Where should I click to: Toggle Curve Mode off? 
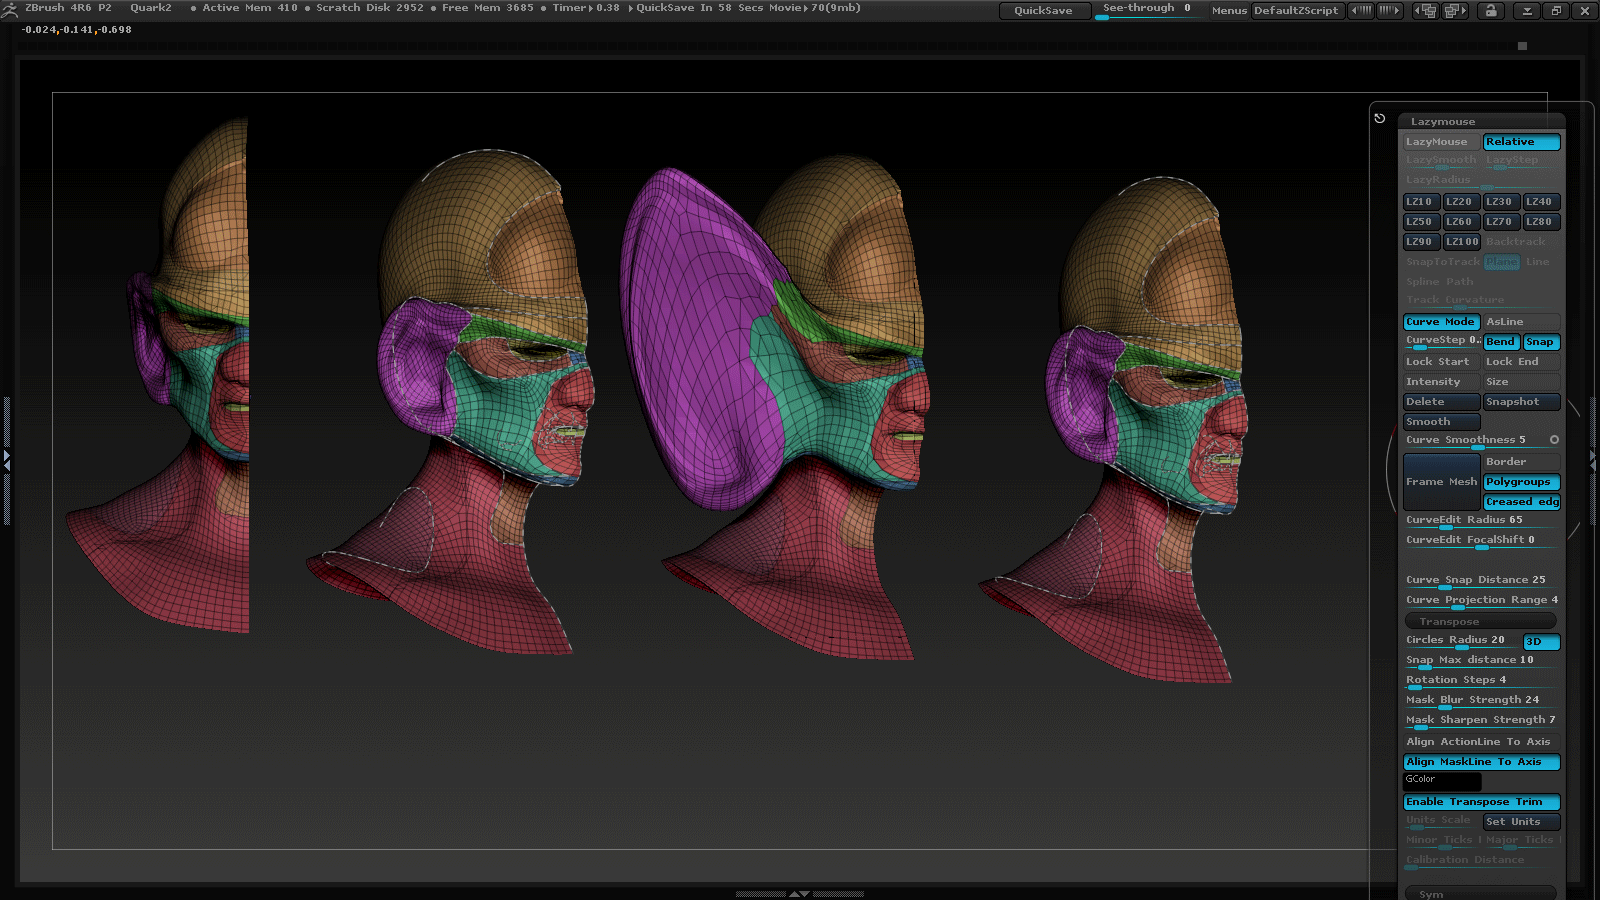tap(1440, 322)
